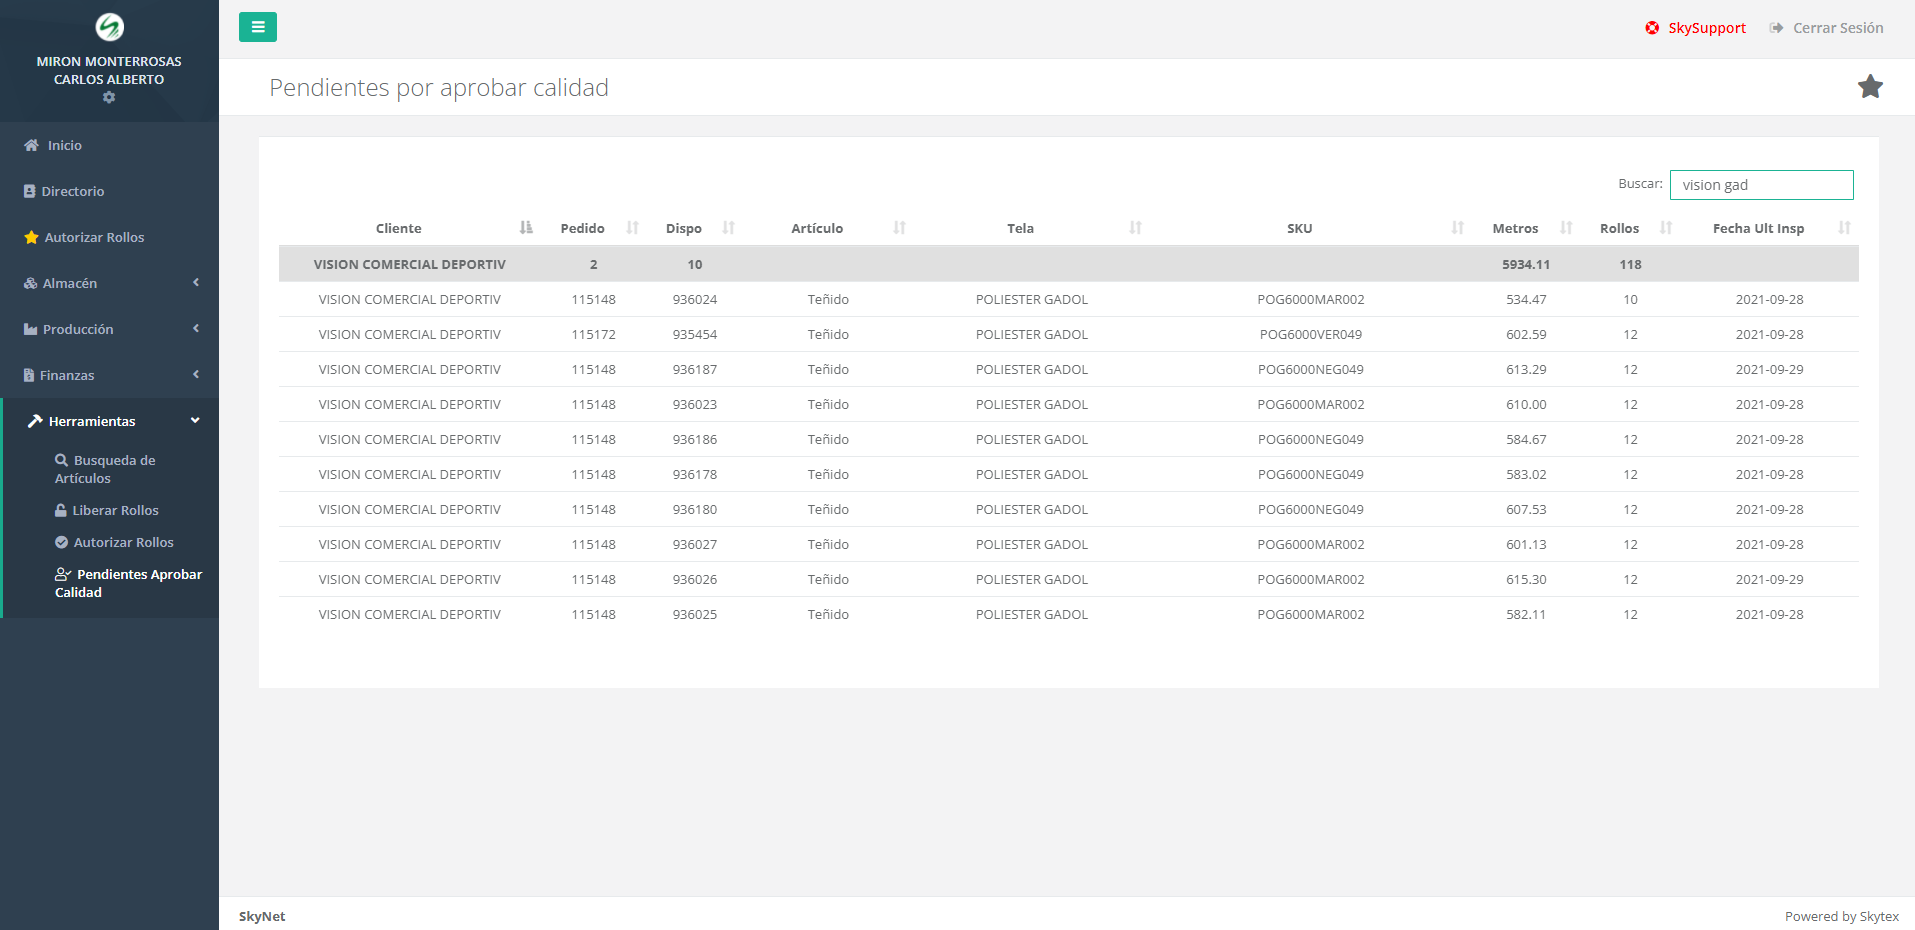Viewport: 1915px width, 930px height.
Task: Click the Buscar search input field
Action: (x=1760, y=185)
